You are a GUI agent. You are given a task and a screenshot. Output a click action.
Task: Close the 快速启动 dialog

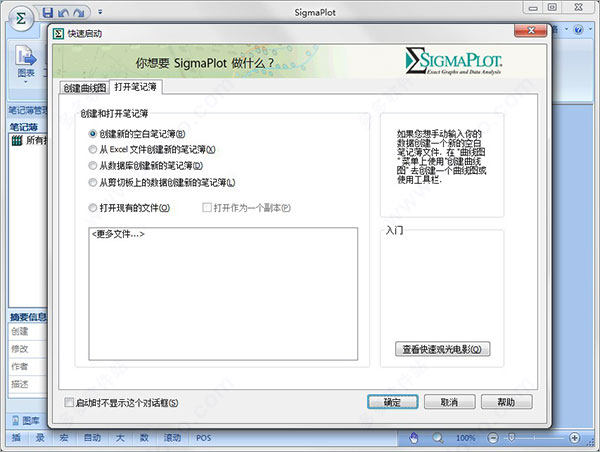(530, 31)
